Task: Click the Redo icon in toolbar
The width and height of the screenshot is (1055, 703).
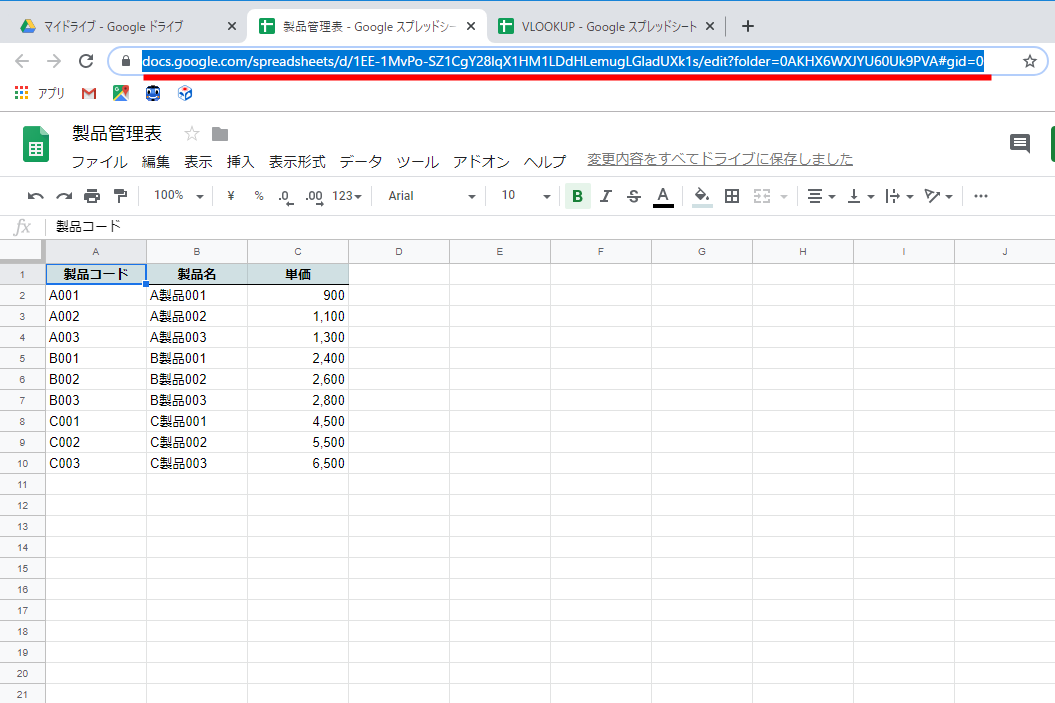Action: [x=64, y=196]
